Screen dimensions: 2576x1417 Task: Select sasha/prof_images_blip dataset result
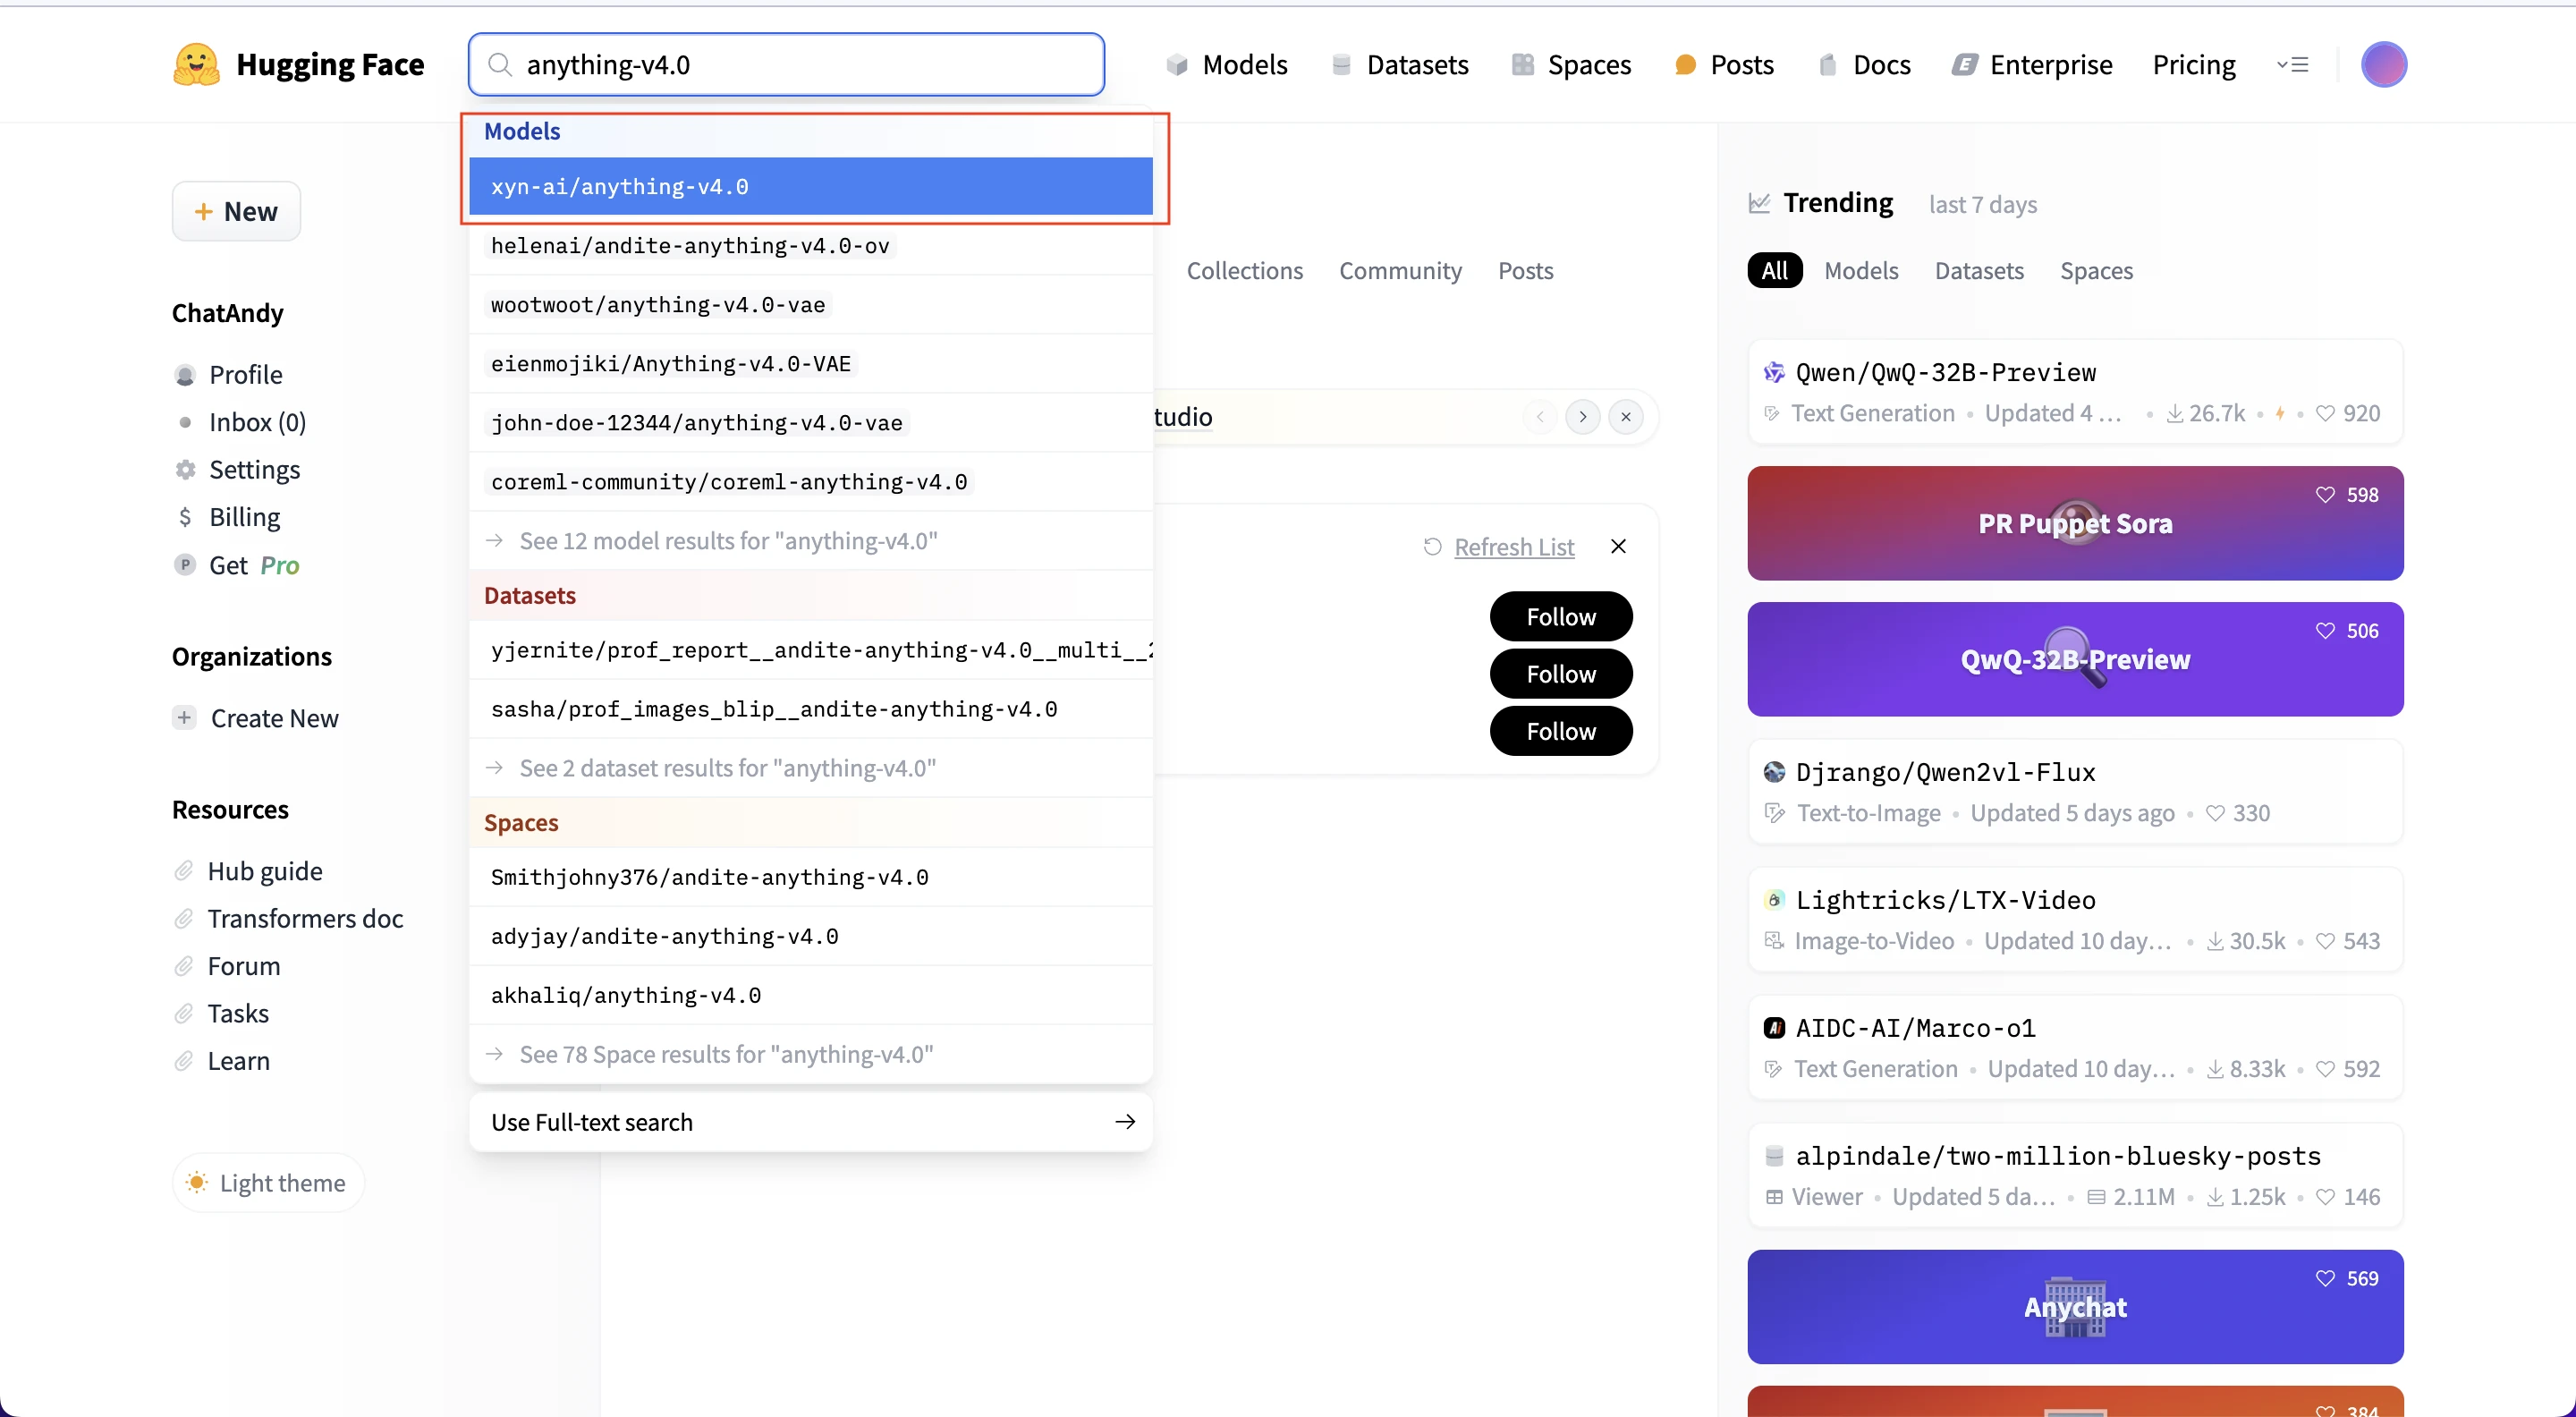(811, 709)
